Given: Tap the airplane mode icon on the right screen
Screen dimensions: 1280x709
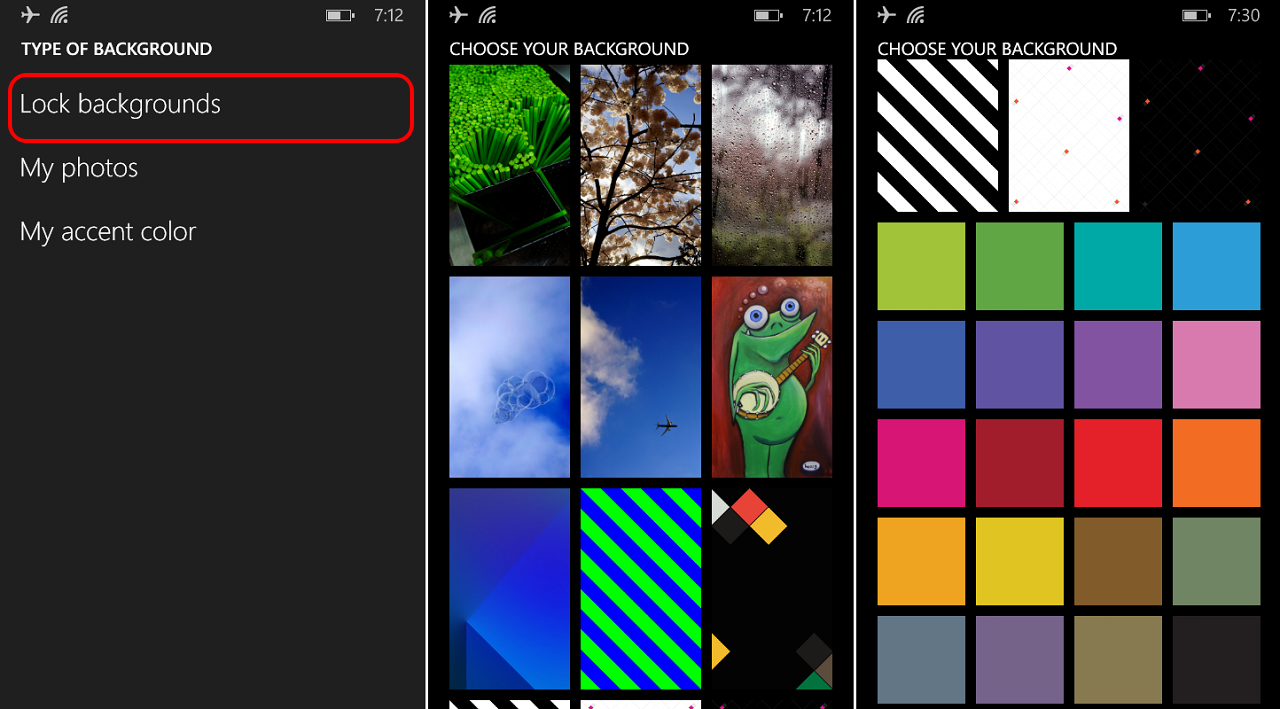Looking at the screenshot, I should click(x=886, y=15).
